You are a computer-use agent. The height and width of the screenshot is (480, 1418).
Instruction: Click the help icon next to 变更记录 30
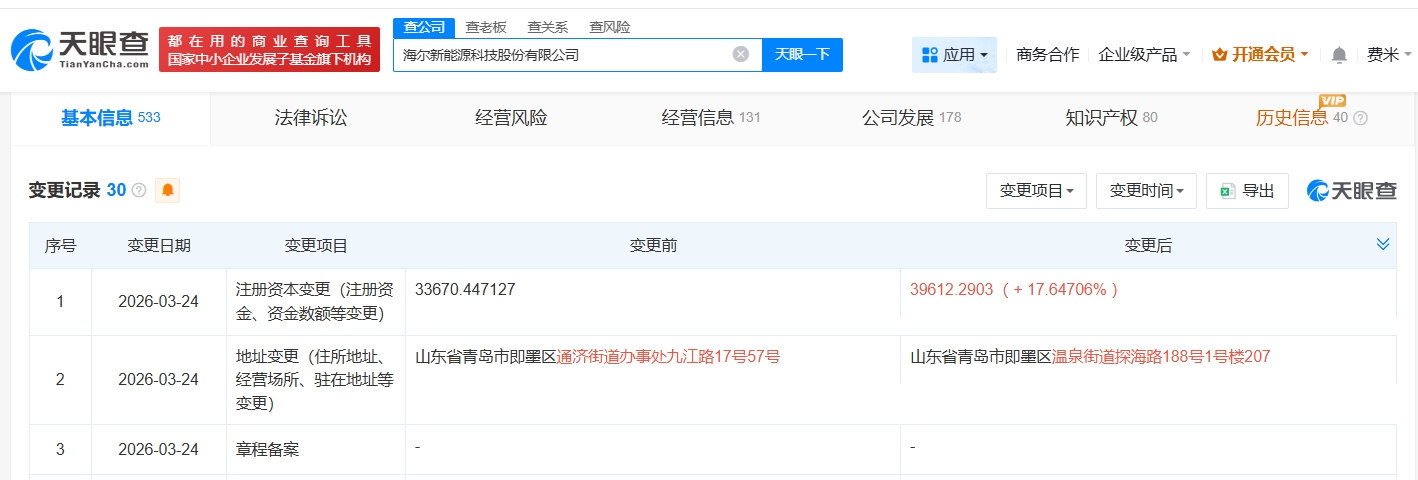point(139,190)
